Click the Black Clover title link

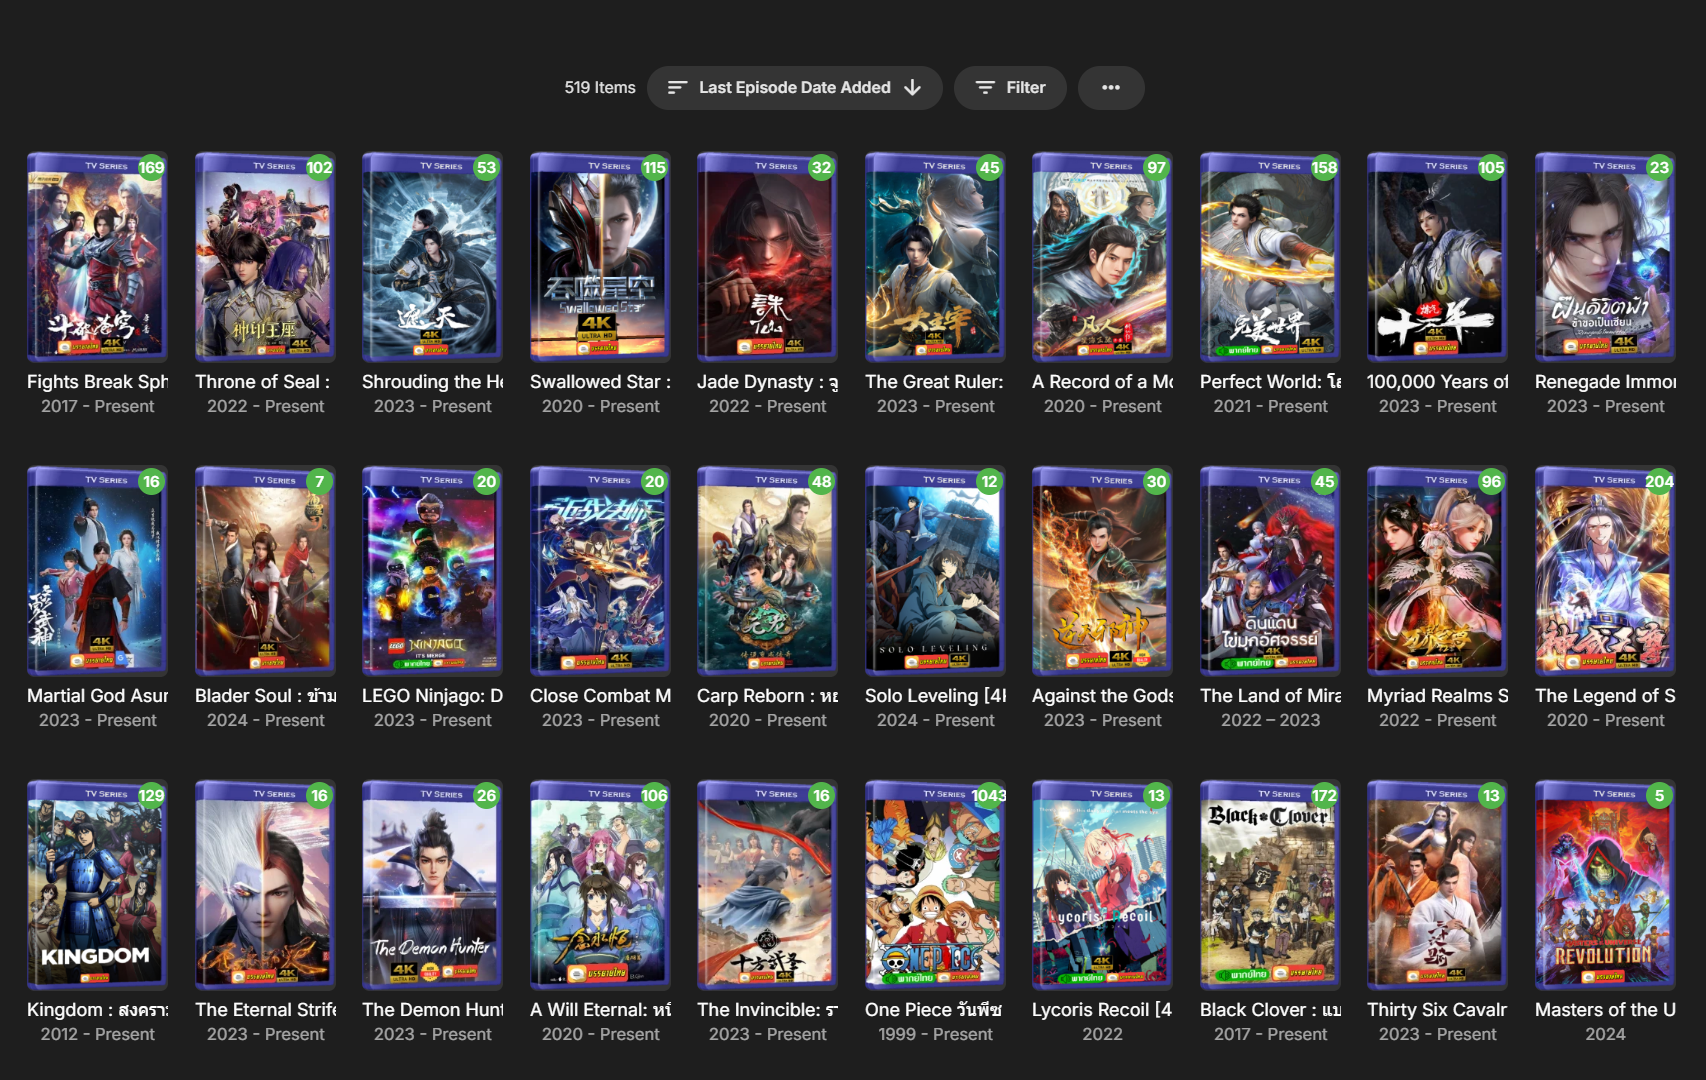tap(1270, 1010)
